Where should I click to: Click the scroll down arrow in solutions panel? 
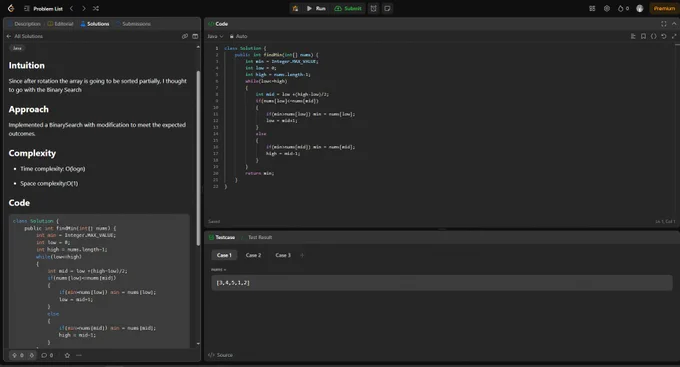pos(198,344)
